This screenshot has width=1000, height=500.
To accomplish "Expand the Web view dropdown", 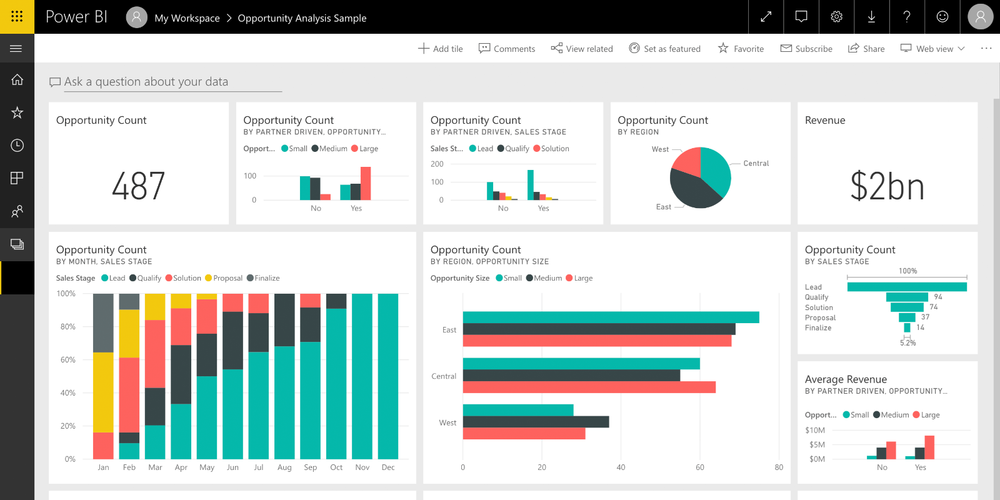I will coord(932,48).
